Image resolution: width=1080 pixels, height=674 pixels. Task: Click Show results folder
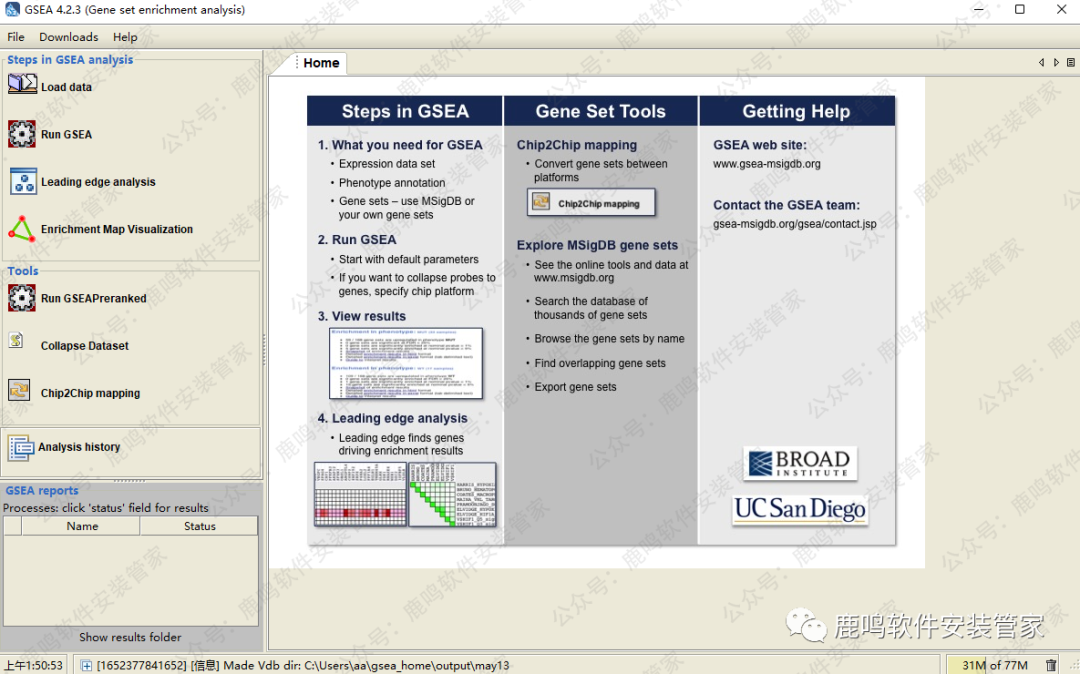[x=130, y=638]
